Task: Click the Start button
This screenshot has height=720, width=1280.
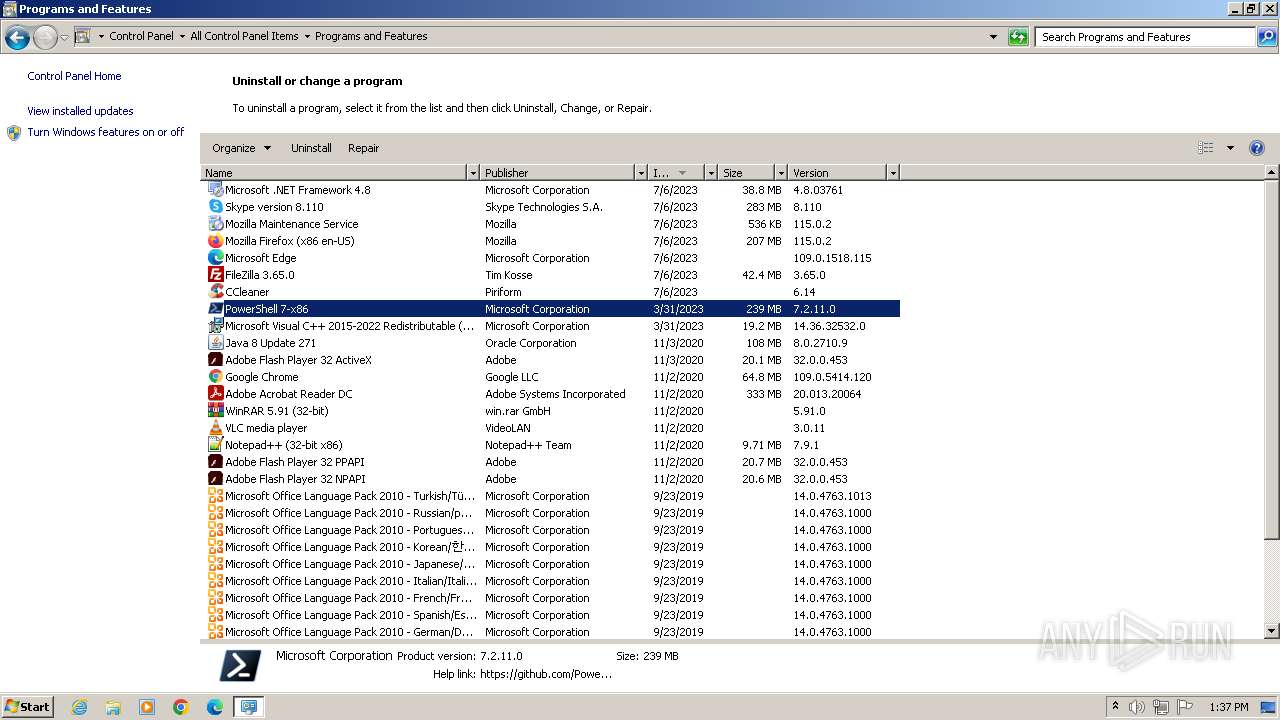Action: (x=27, y=707)
